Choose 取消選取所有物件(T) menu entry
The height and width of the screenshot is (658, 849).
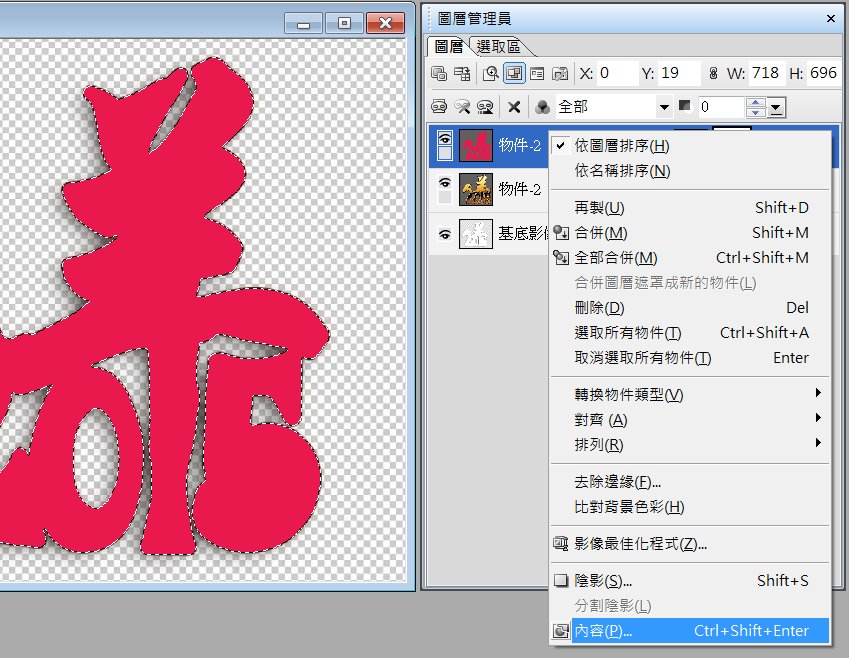coord(690,357)
